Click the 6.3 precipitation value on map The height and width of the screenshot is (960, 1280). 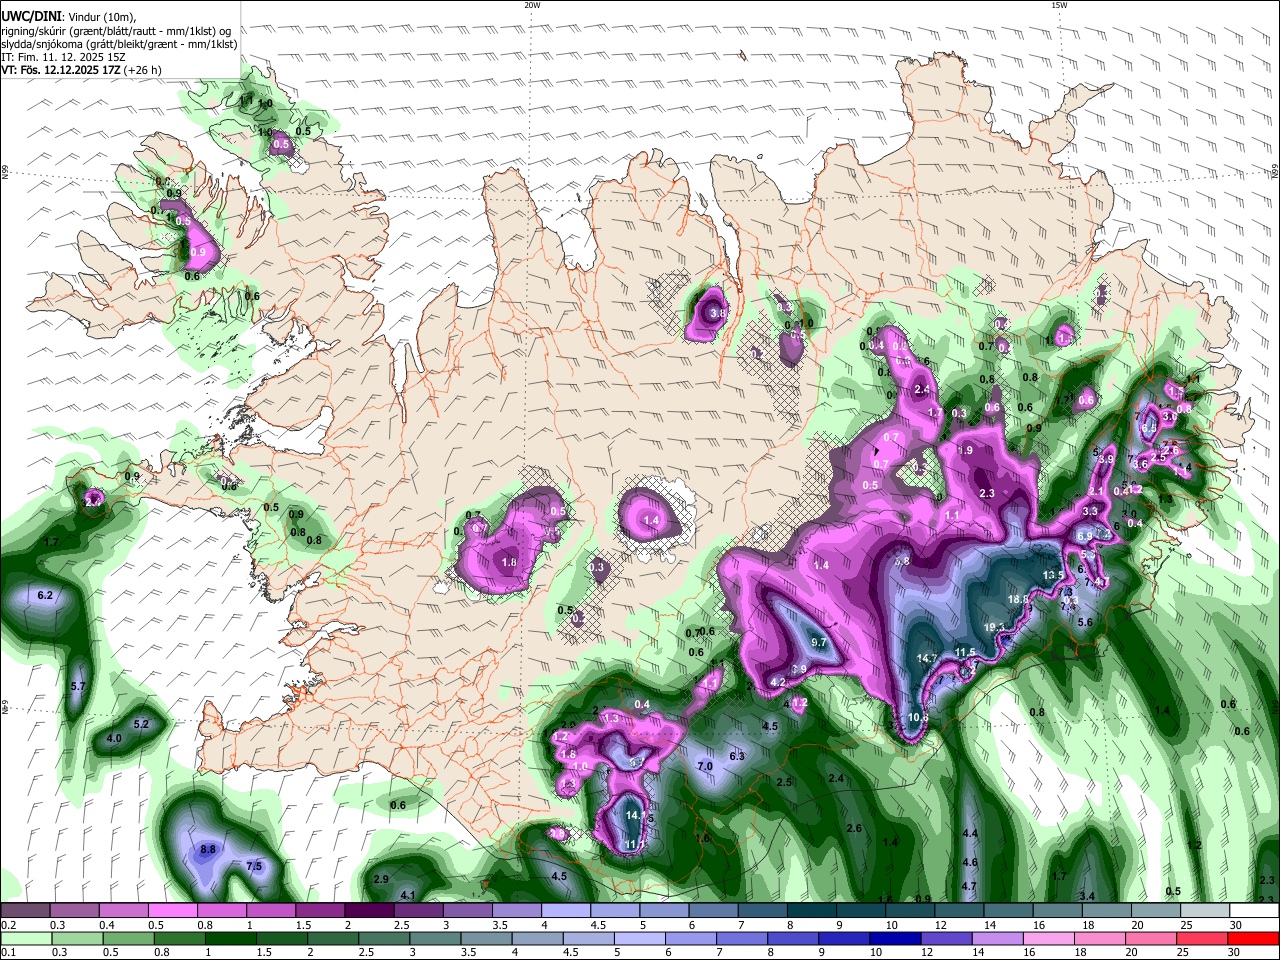(737, 756)
